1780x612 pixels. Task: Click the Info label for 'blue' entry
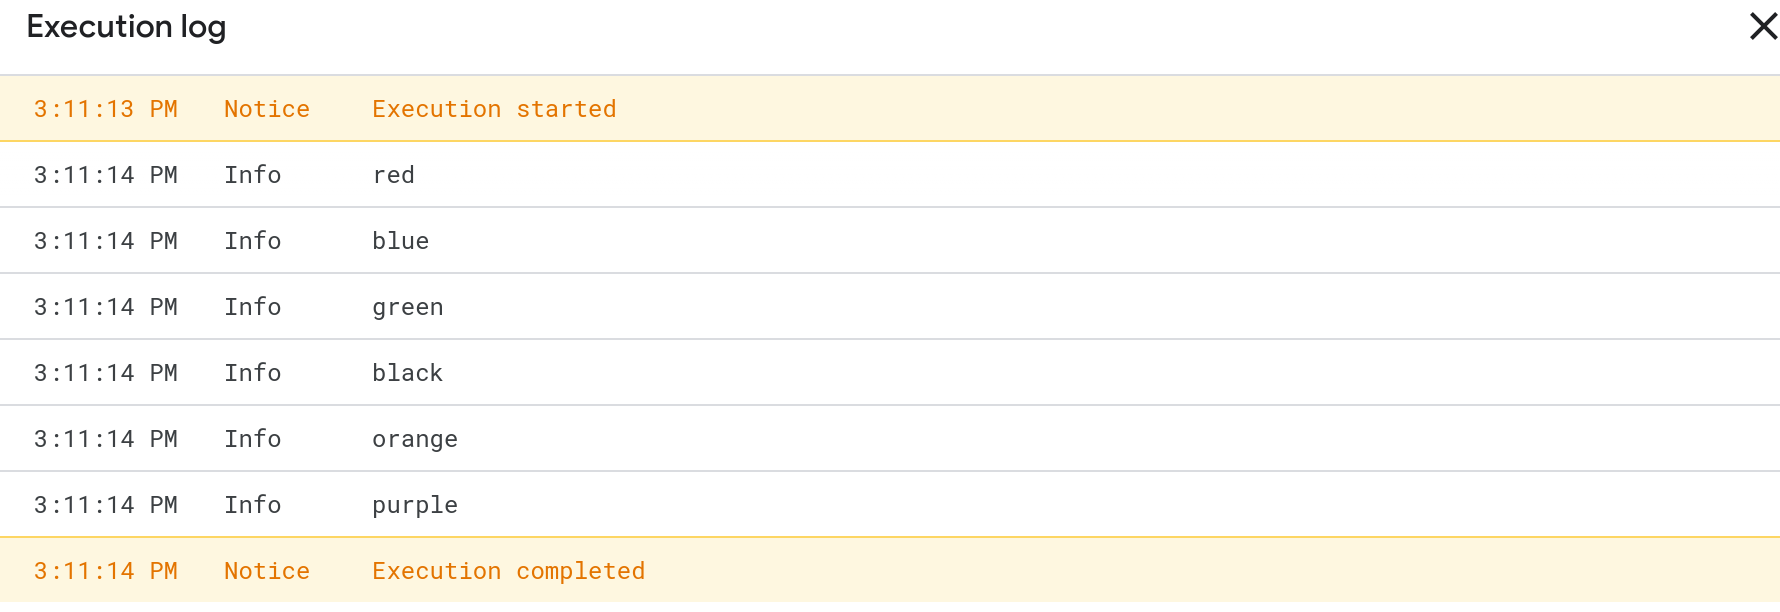tap(252, 241)
